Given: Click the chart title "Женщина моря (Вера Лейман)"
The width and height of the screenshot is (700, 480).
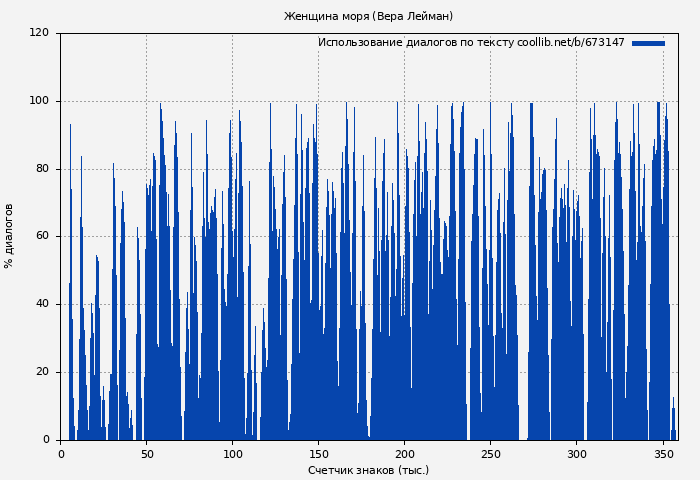Looking at the screenshot, I should 368,16.
